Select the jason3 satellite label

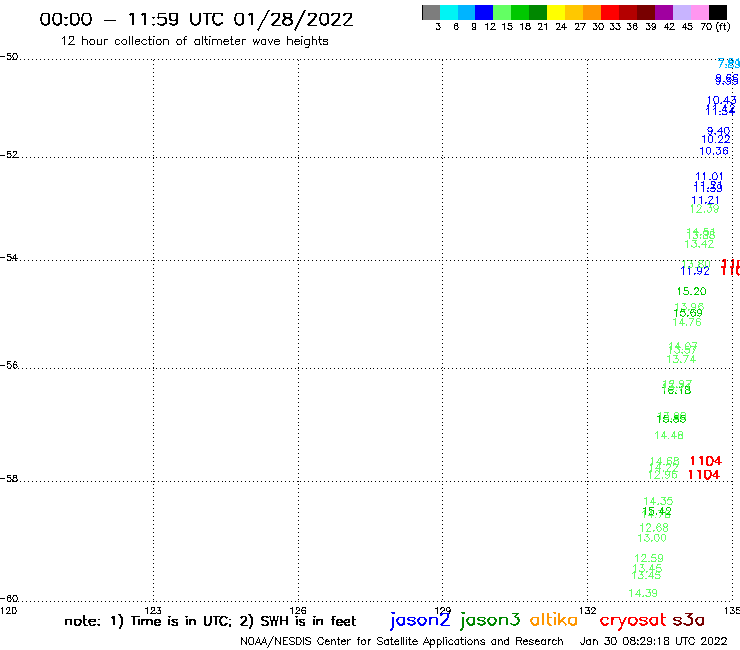coord(490,620)
